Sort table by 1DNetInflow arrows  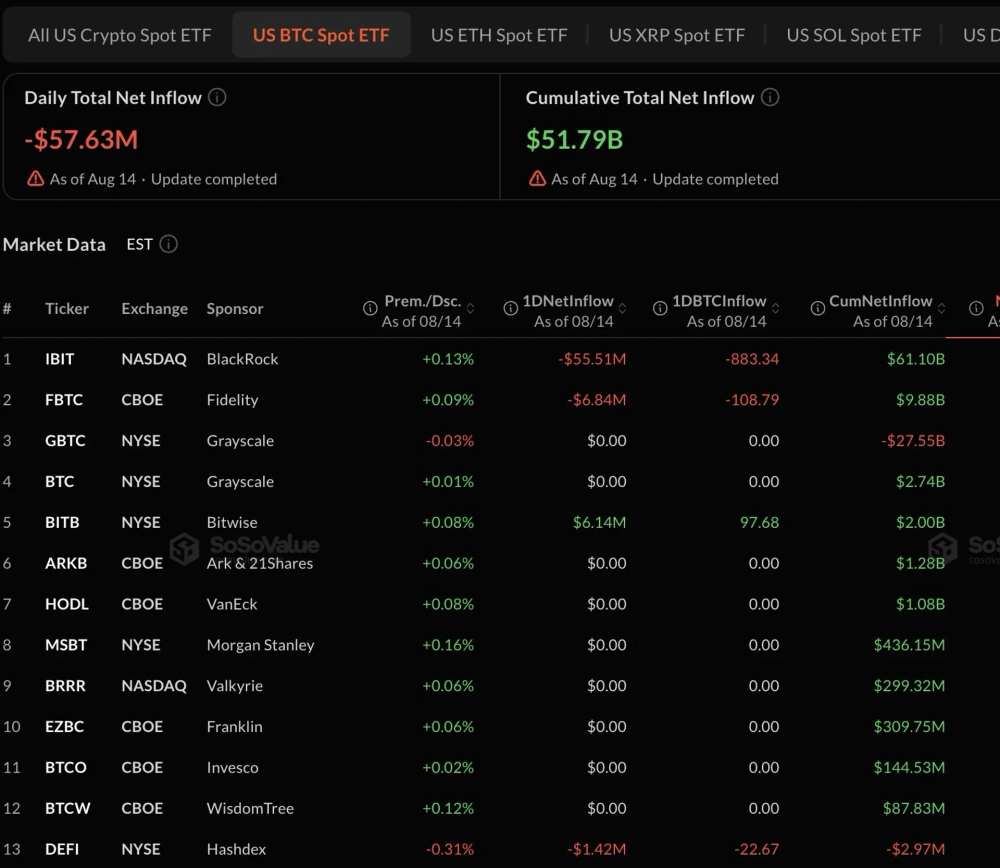(622, 309)
